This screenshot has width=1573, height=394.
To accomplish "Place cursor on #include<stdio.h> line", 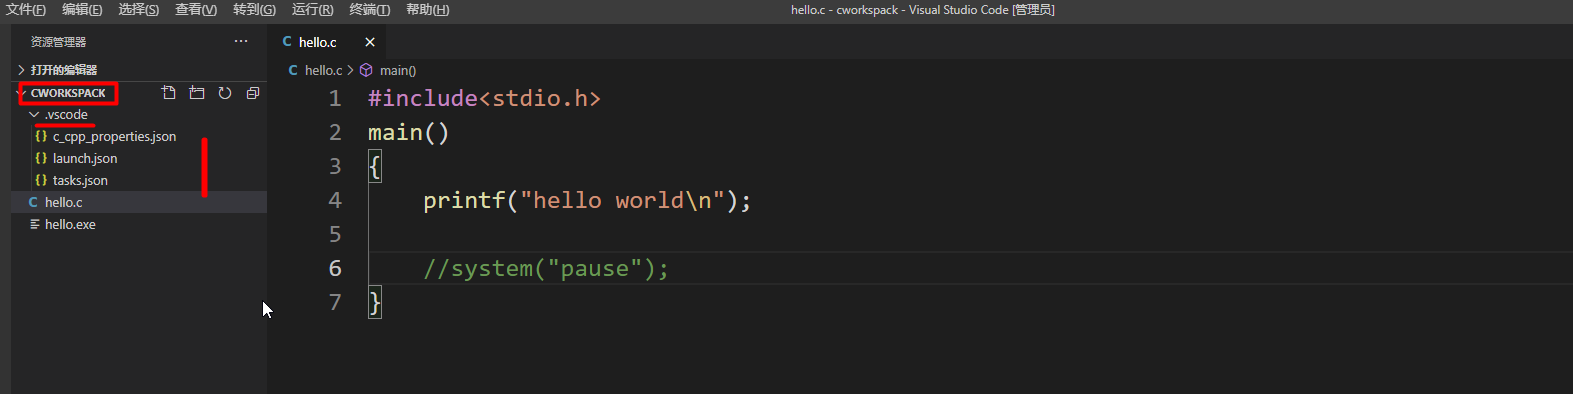I will coord(484,98).
